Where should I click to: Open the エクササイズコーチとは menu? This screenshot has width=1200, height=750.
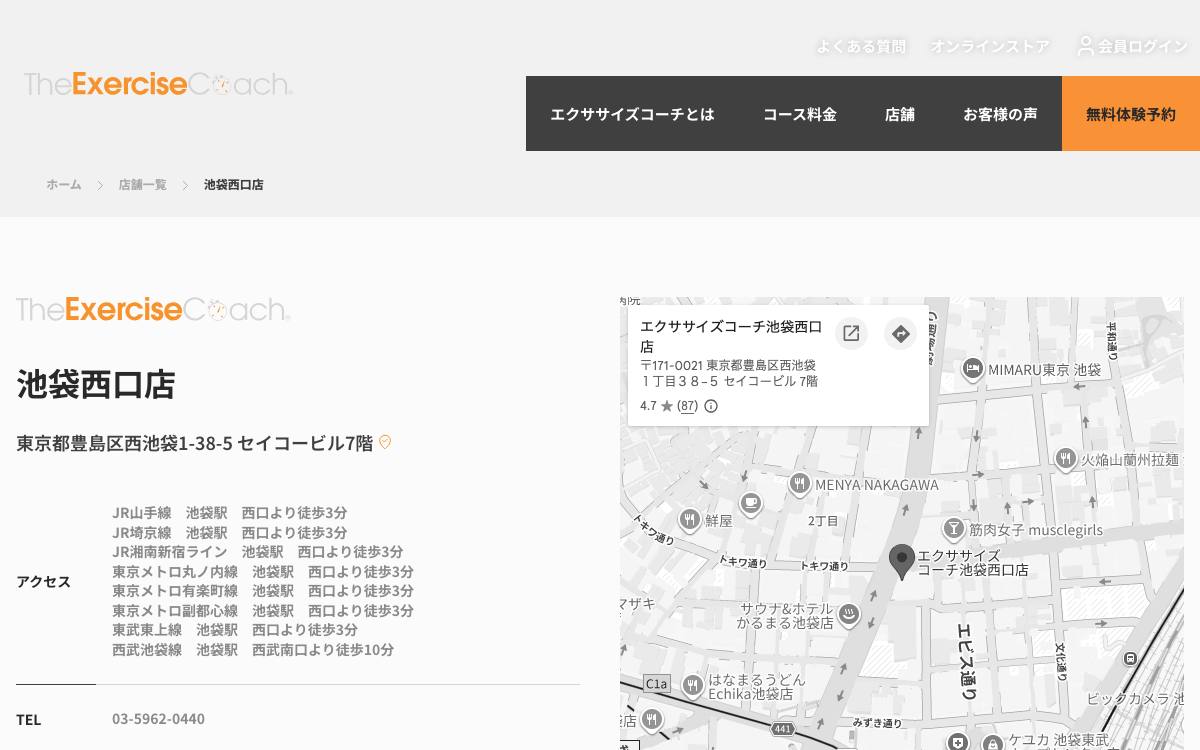tap(632, 114)
